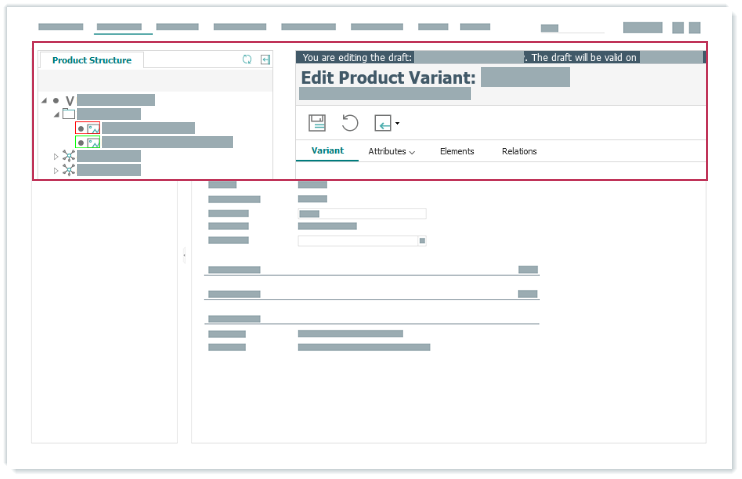The width and height of the screenshot is (742, 479).
Task: Switch to the Elements tab
Action: click(x=457, y=151)
